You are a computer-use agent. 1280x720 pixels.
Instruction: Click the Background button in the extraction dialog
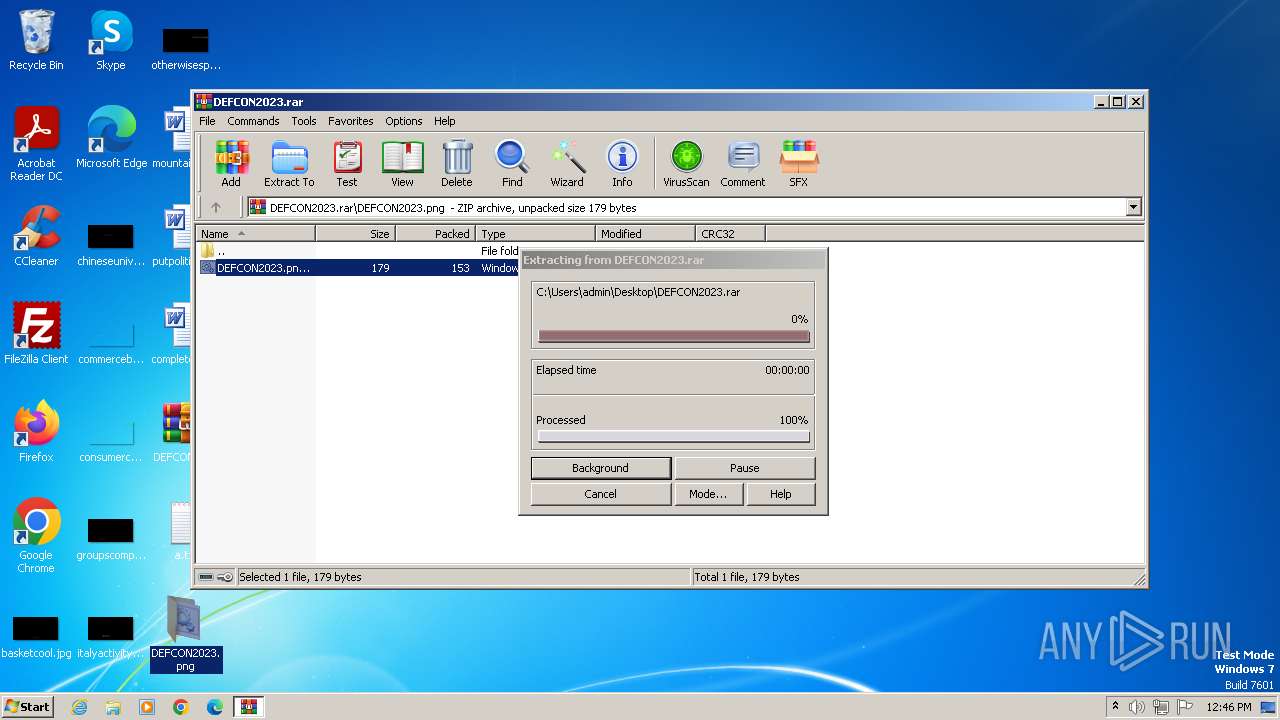(x=600, y=468)
